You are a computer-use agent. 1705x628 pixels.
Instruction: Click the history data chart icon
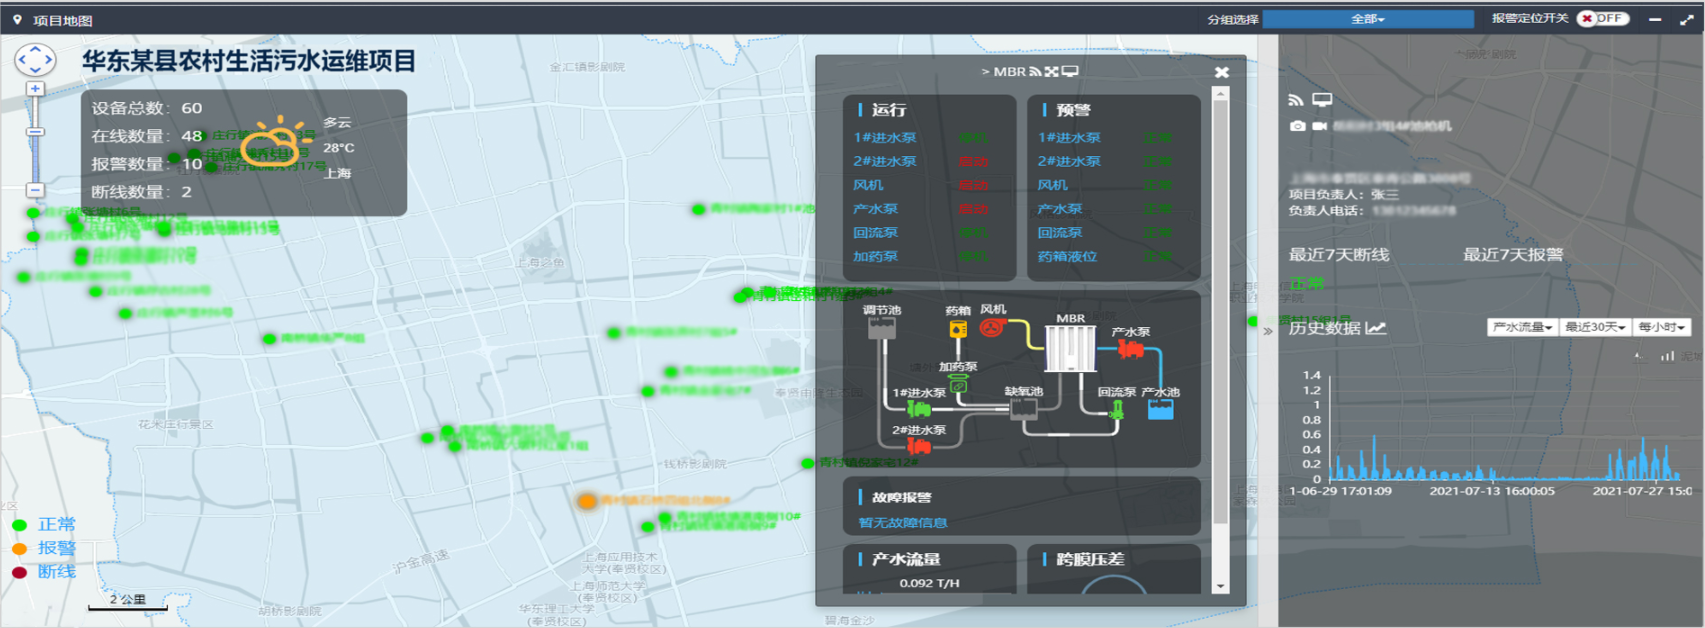tap(1376, 328)
